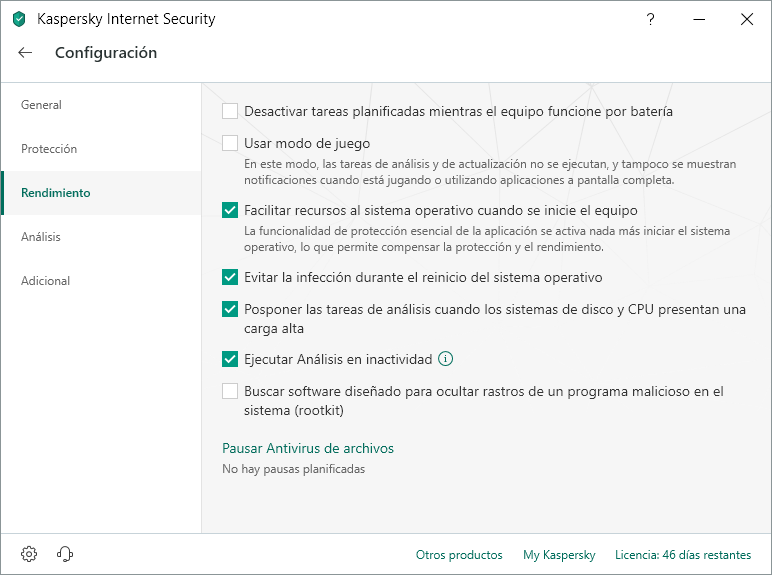Uncheck Posponer las tareas de análisis

point(230,309)
